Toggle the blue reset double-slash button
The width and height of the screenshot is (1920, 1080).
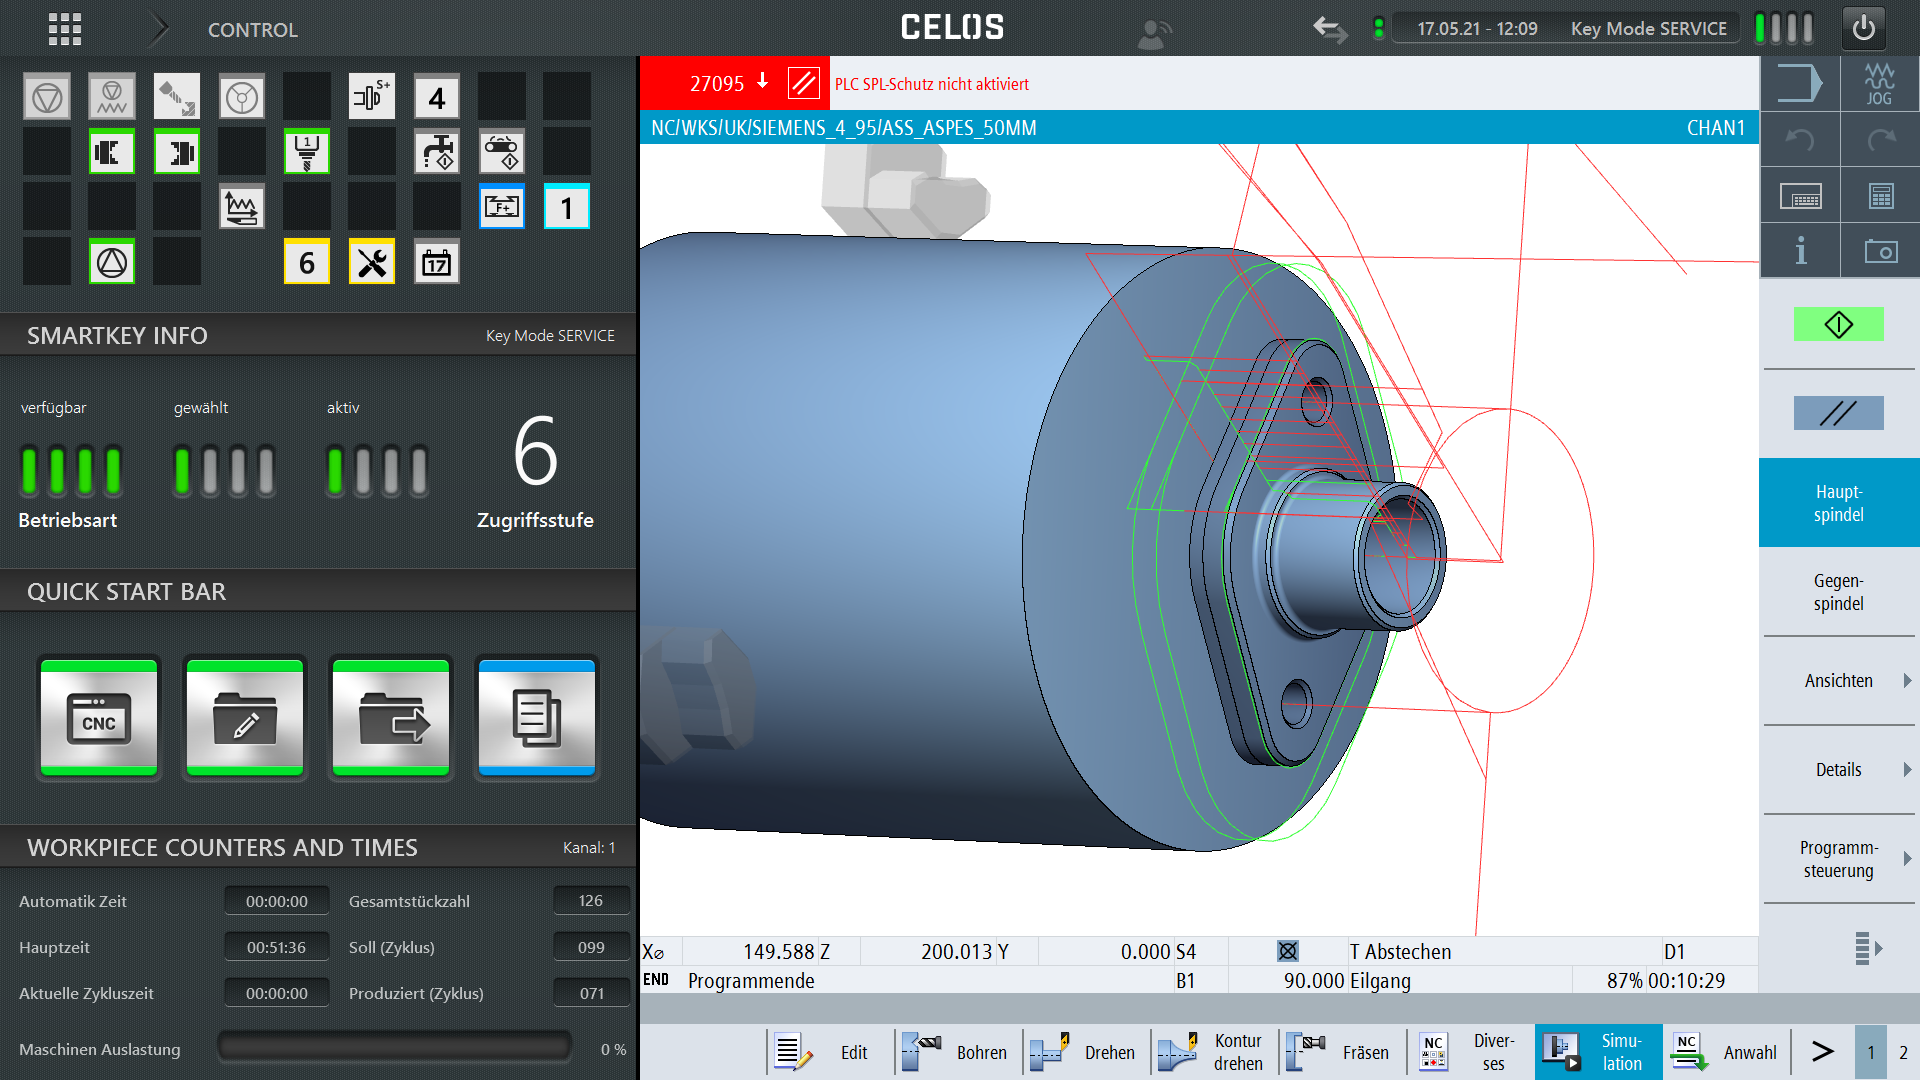pos(1838,413)
